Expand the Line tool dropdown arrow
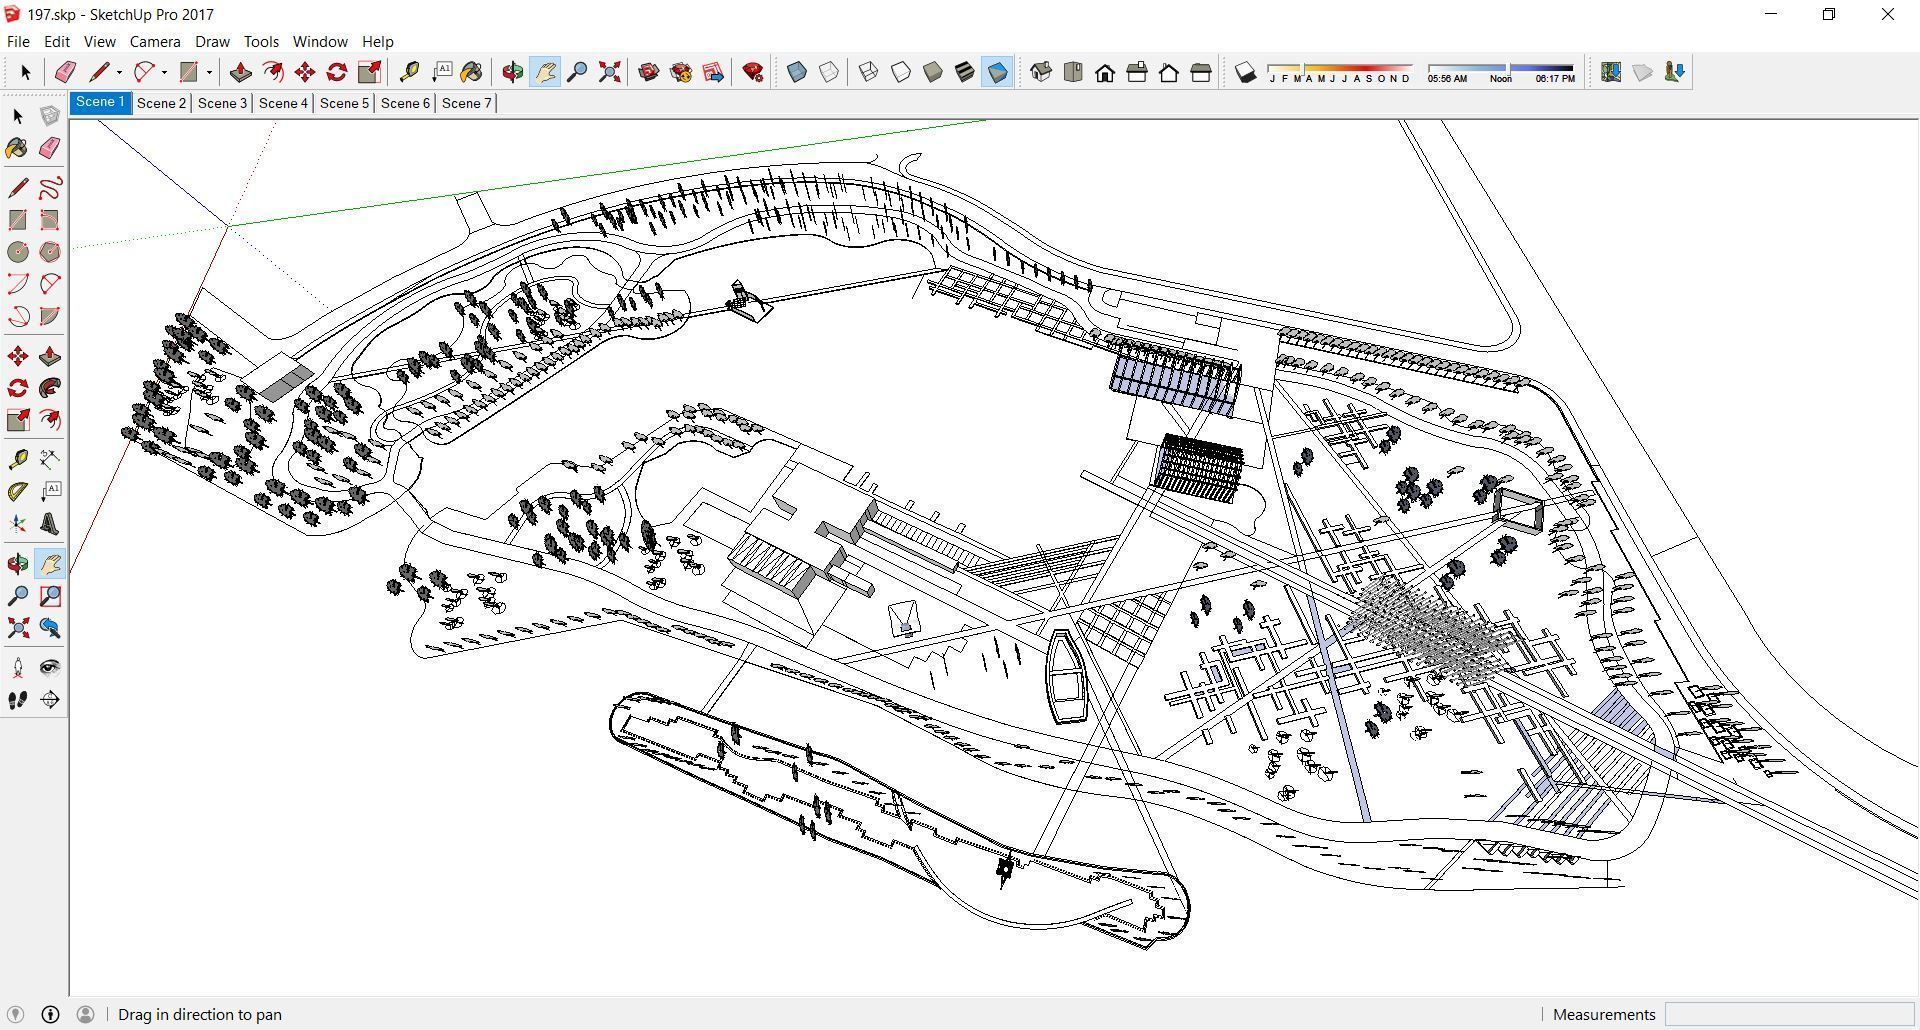The width and height of the screenshot is (1920, 1030). [119, 72]
